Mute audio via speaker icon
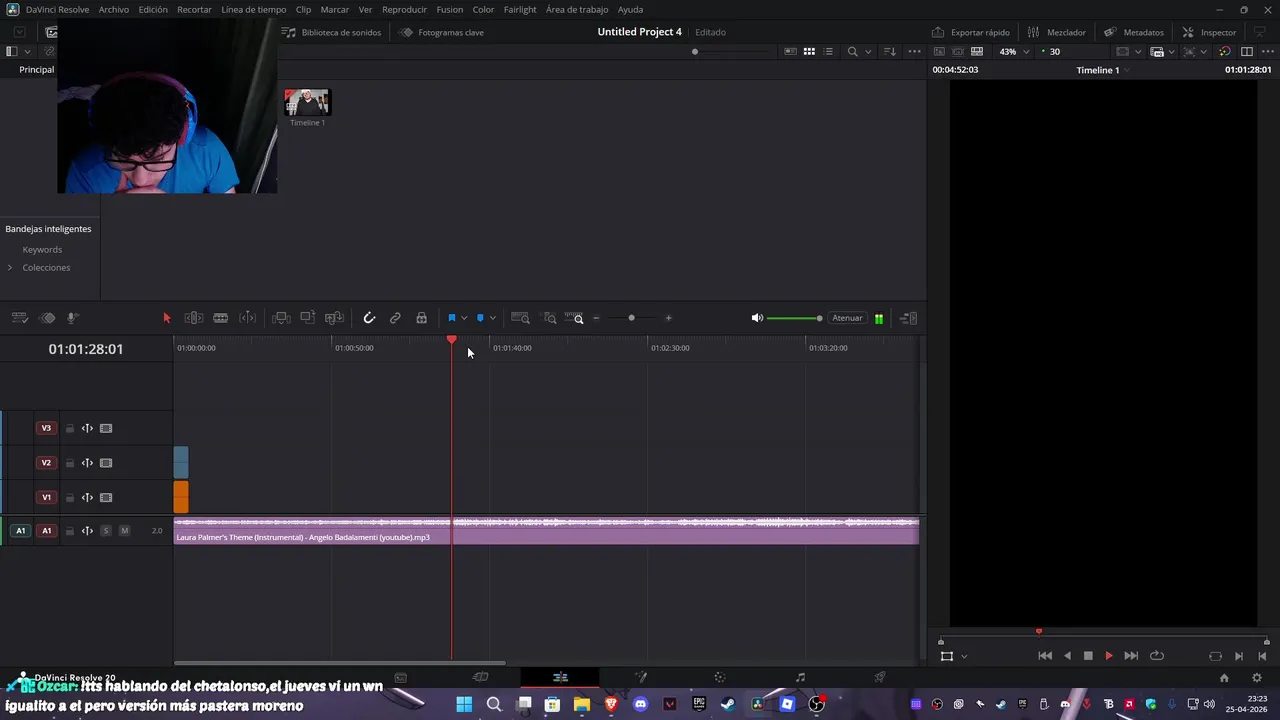This screenshot has width=1280, height=720. pyautogui.click(x=757, y=318)
